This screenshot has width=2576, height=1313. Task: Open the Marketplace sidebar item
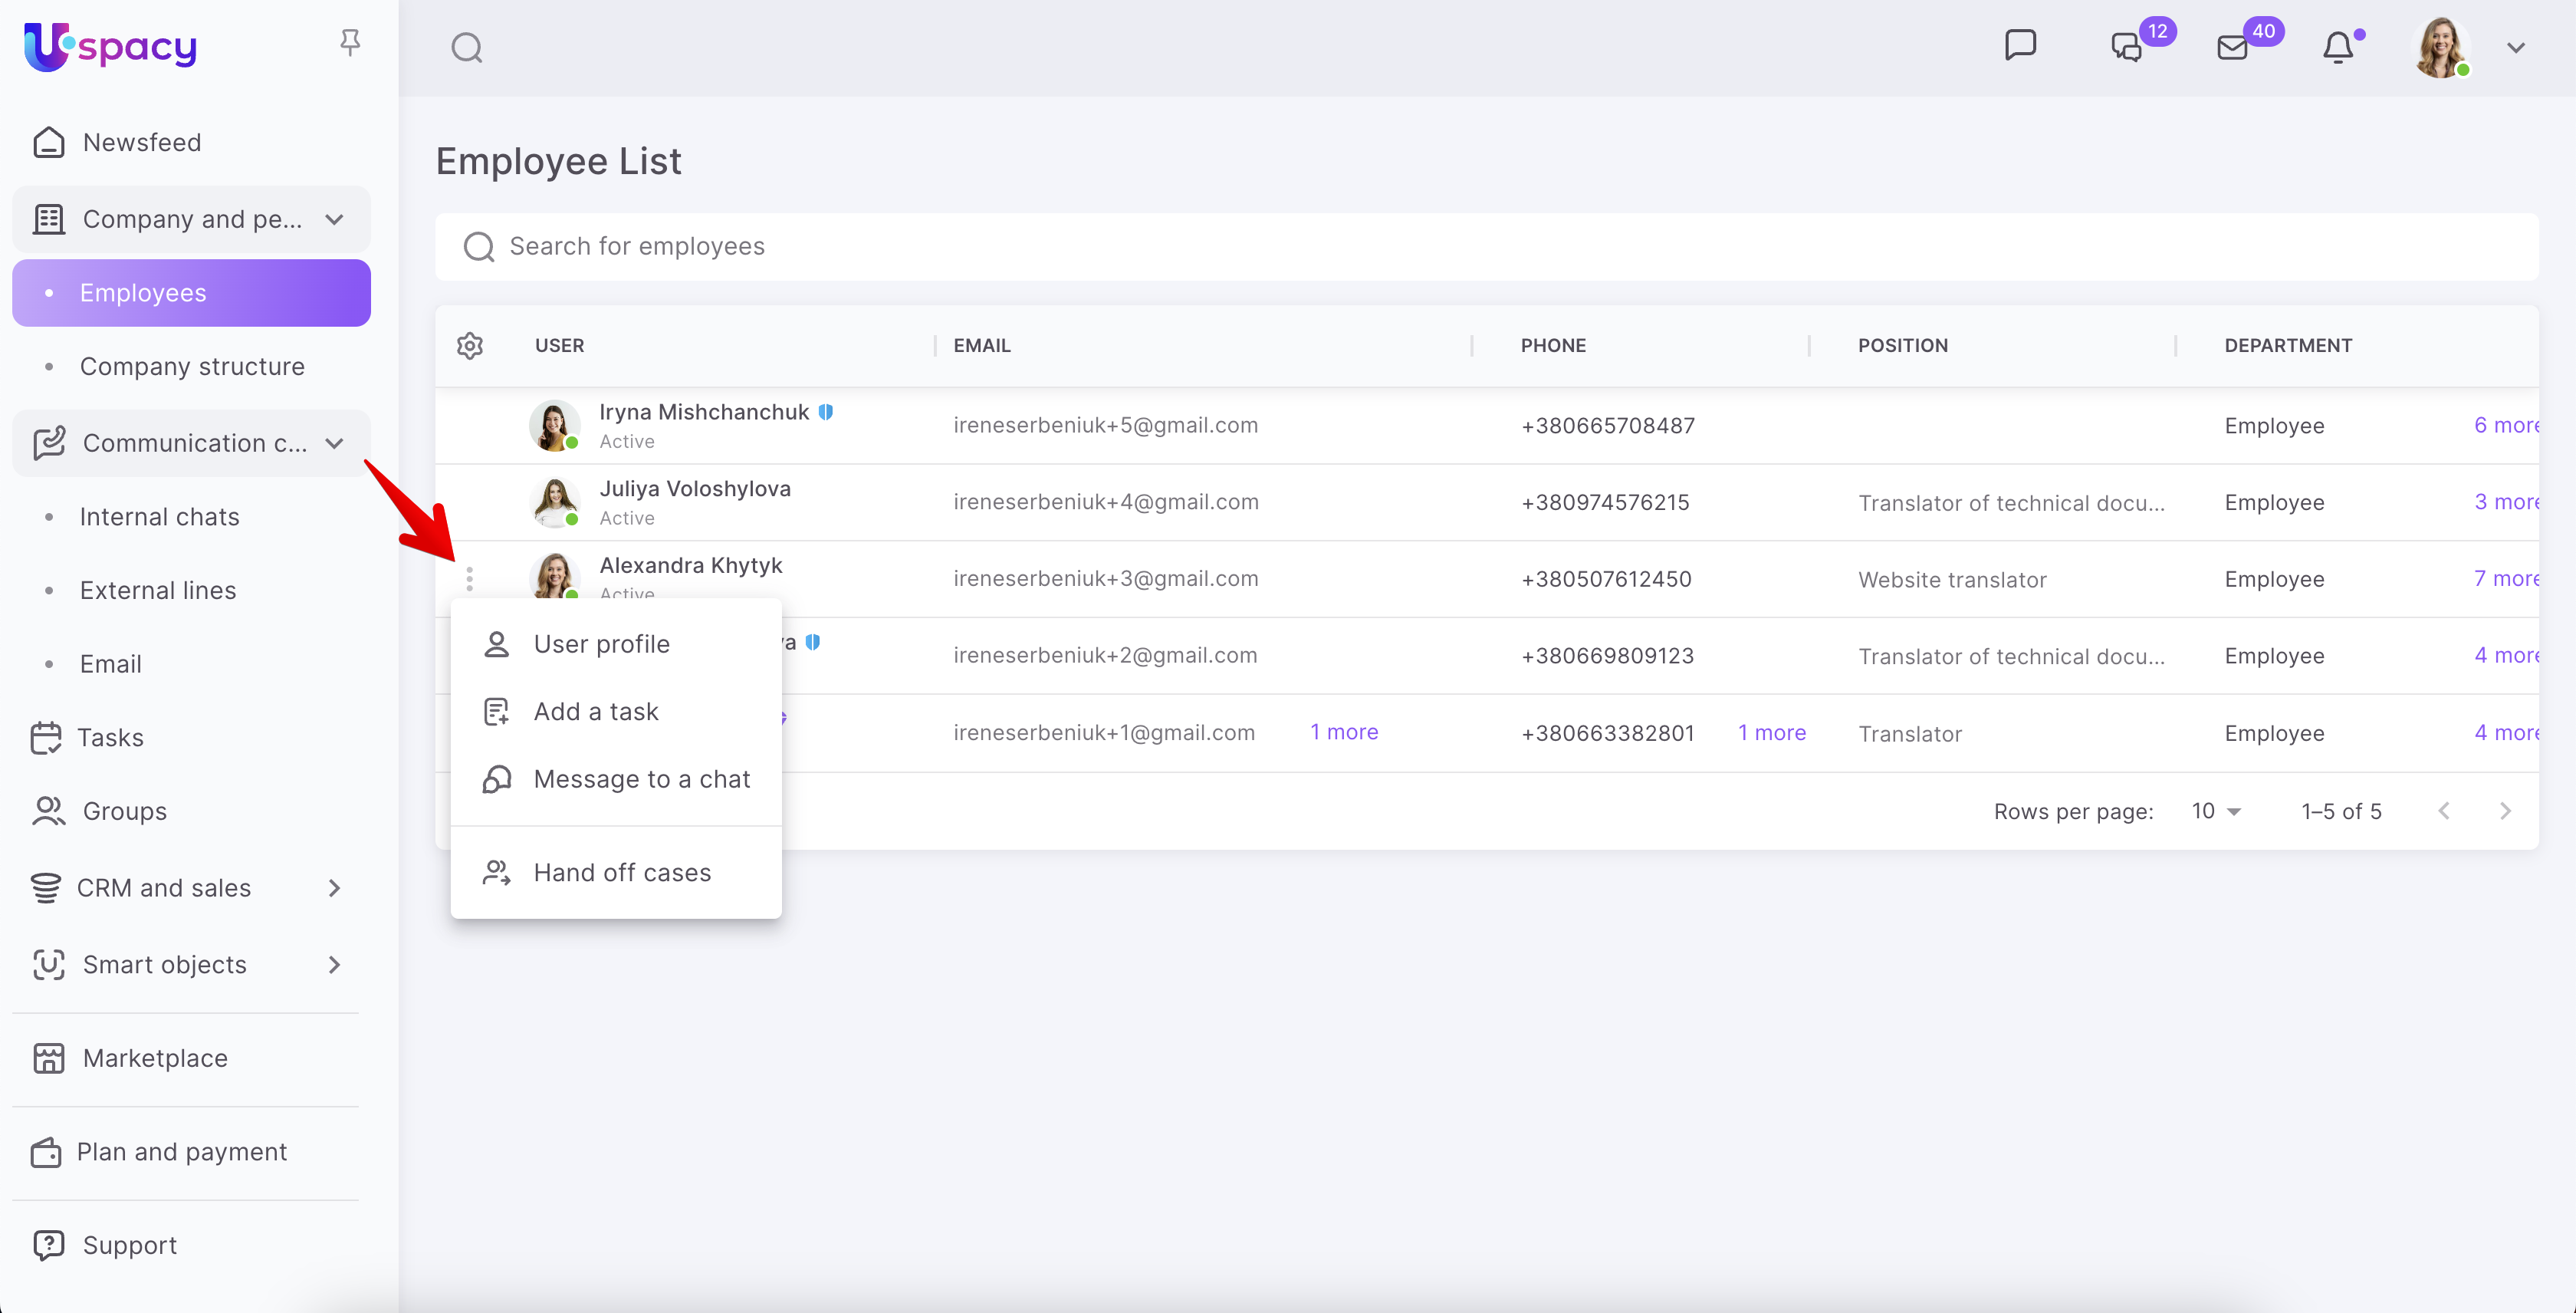(155, 1058)
